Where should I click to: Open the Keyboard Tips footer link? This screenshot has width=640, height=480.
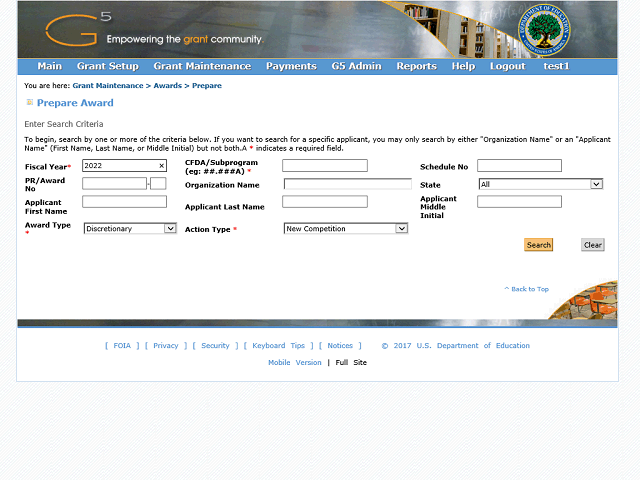click(278, 346)
